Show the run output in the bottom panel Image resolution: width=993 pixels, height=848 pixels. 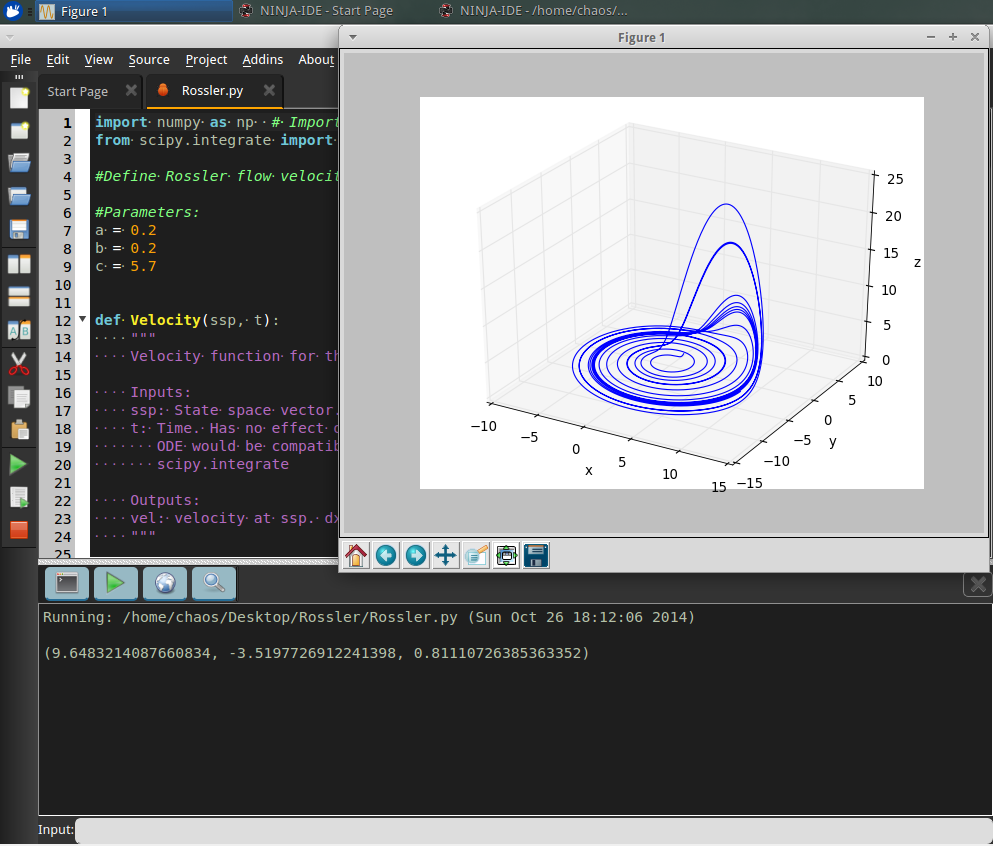(x=115, y=584)
